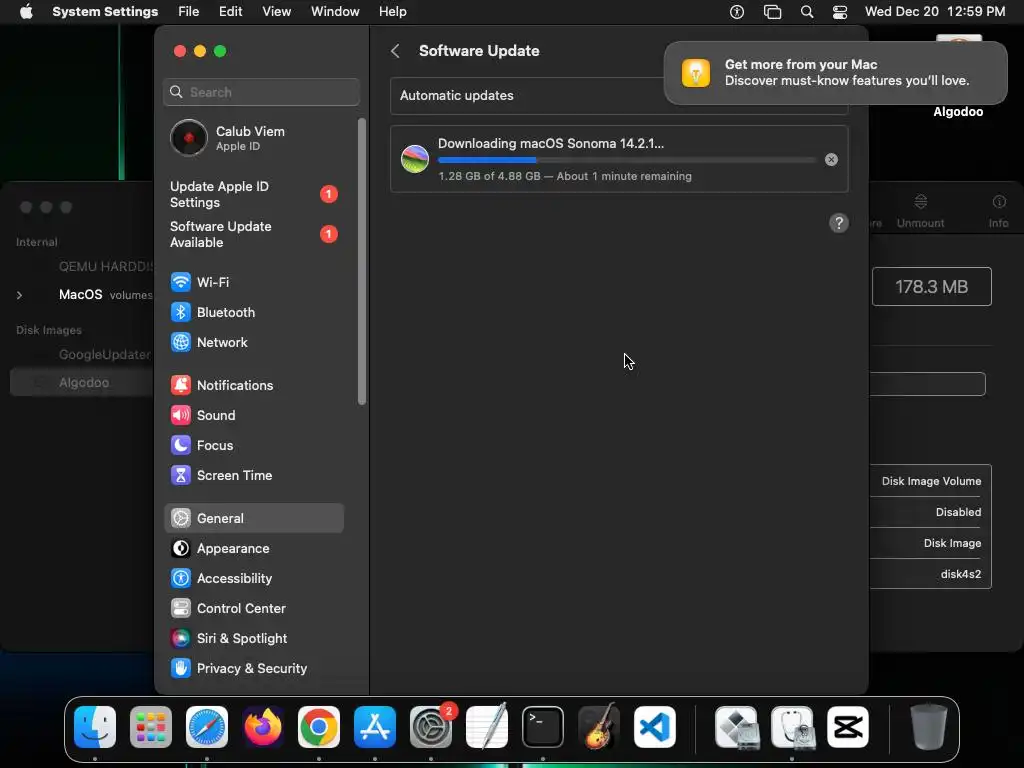Image resolution: width=1024 pixels, height=768 pixels.
Task: Click Unmount in Disk Utility toolbar
Action: (x=920, y=212)
